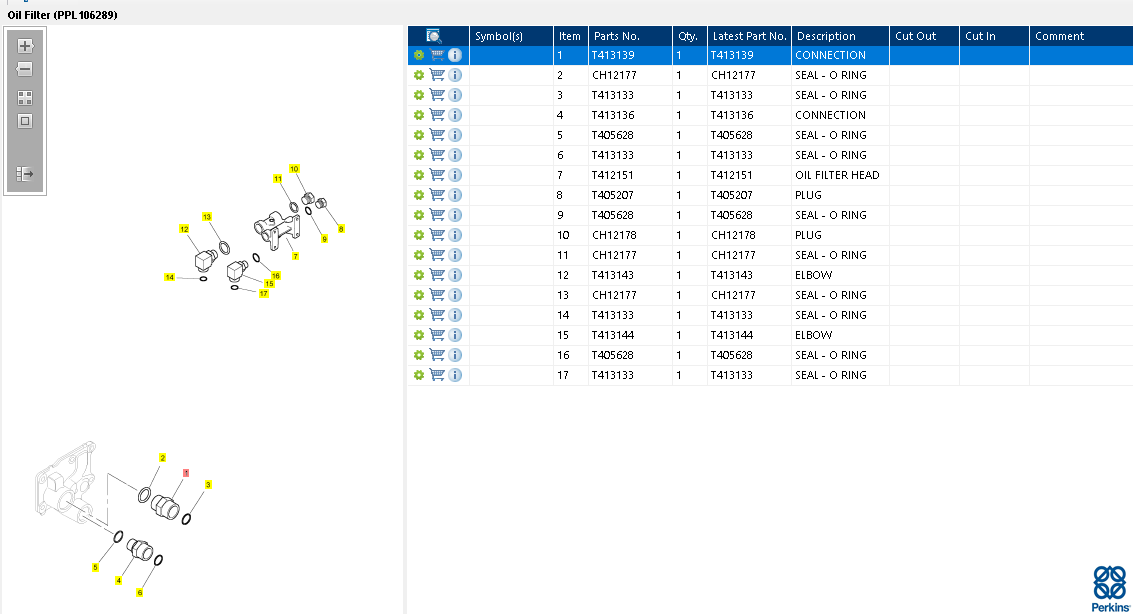
Task: Select the CONNECTION description for item 4
Action: coord(830,115)
